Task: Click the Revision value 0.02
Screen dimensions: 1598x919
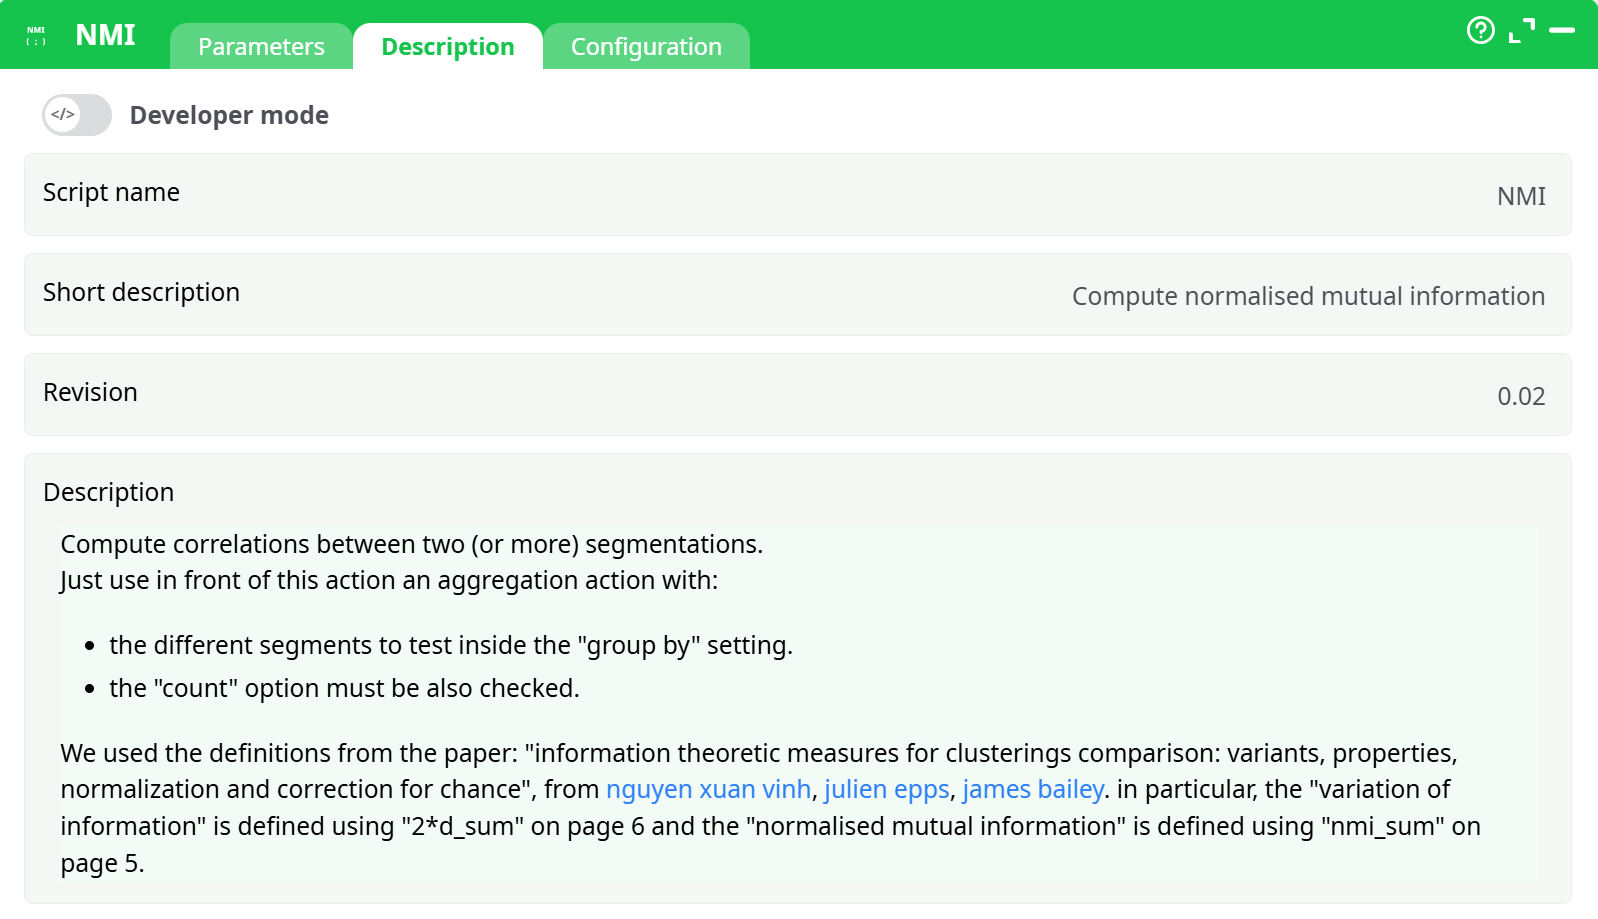Action: pos(1520,397)
